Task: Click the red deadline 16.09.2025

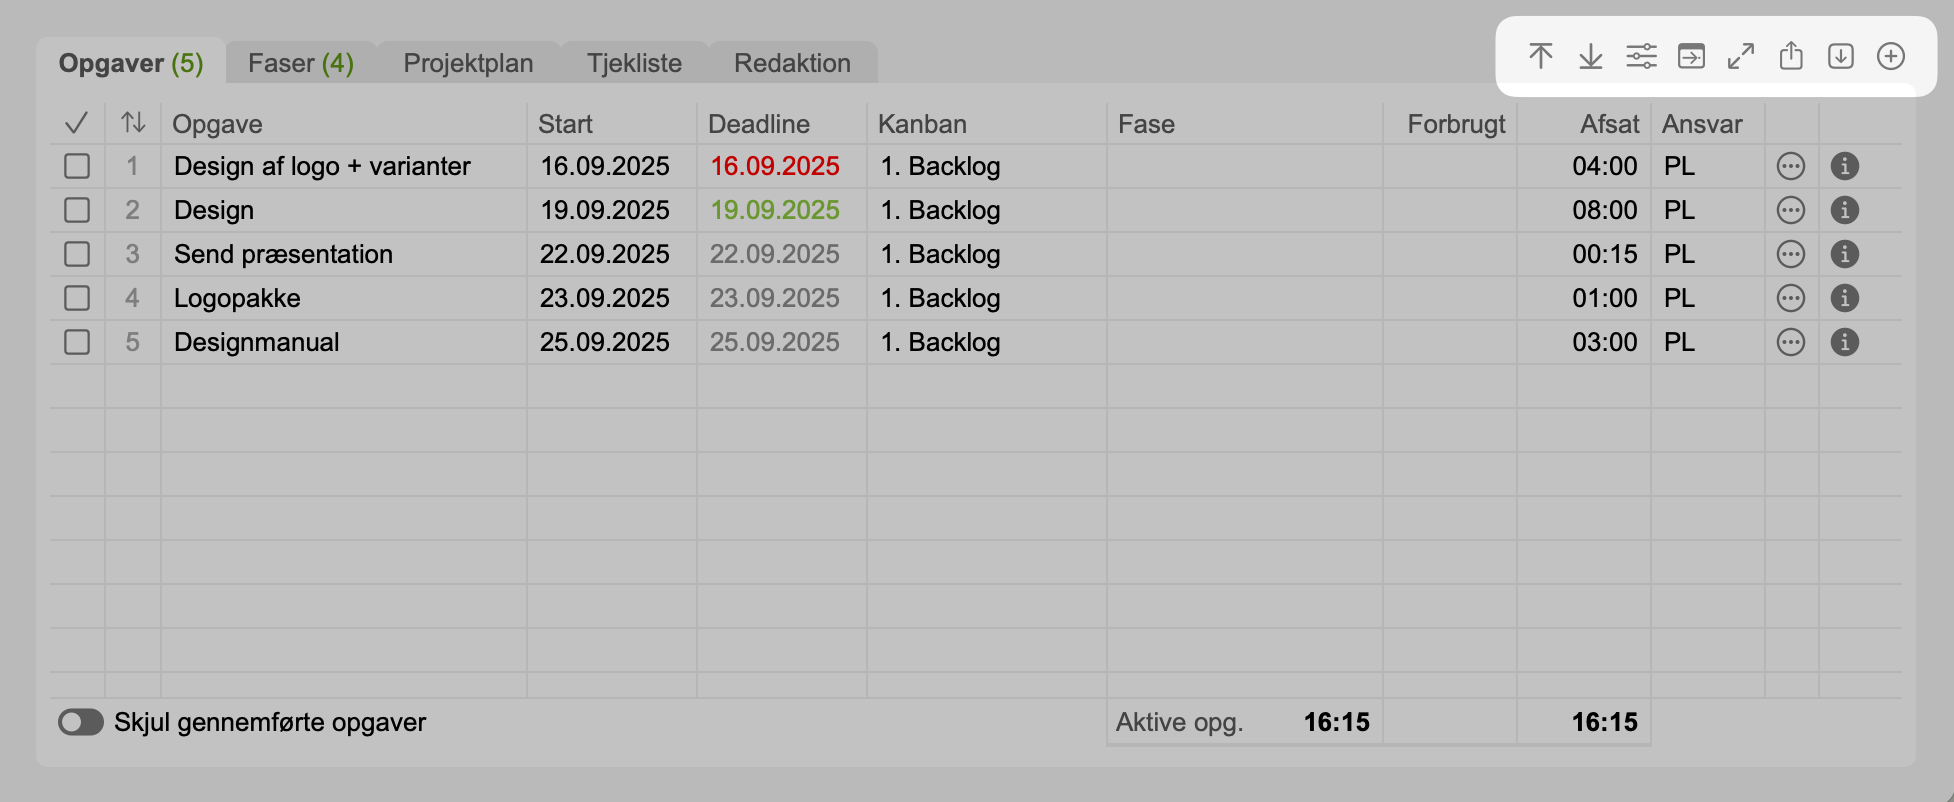Action: tap(775, 166)
